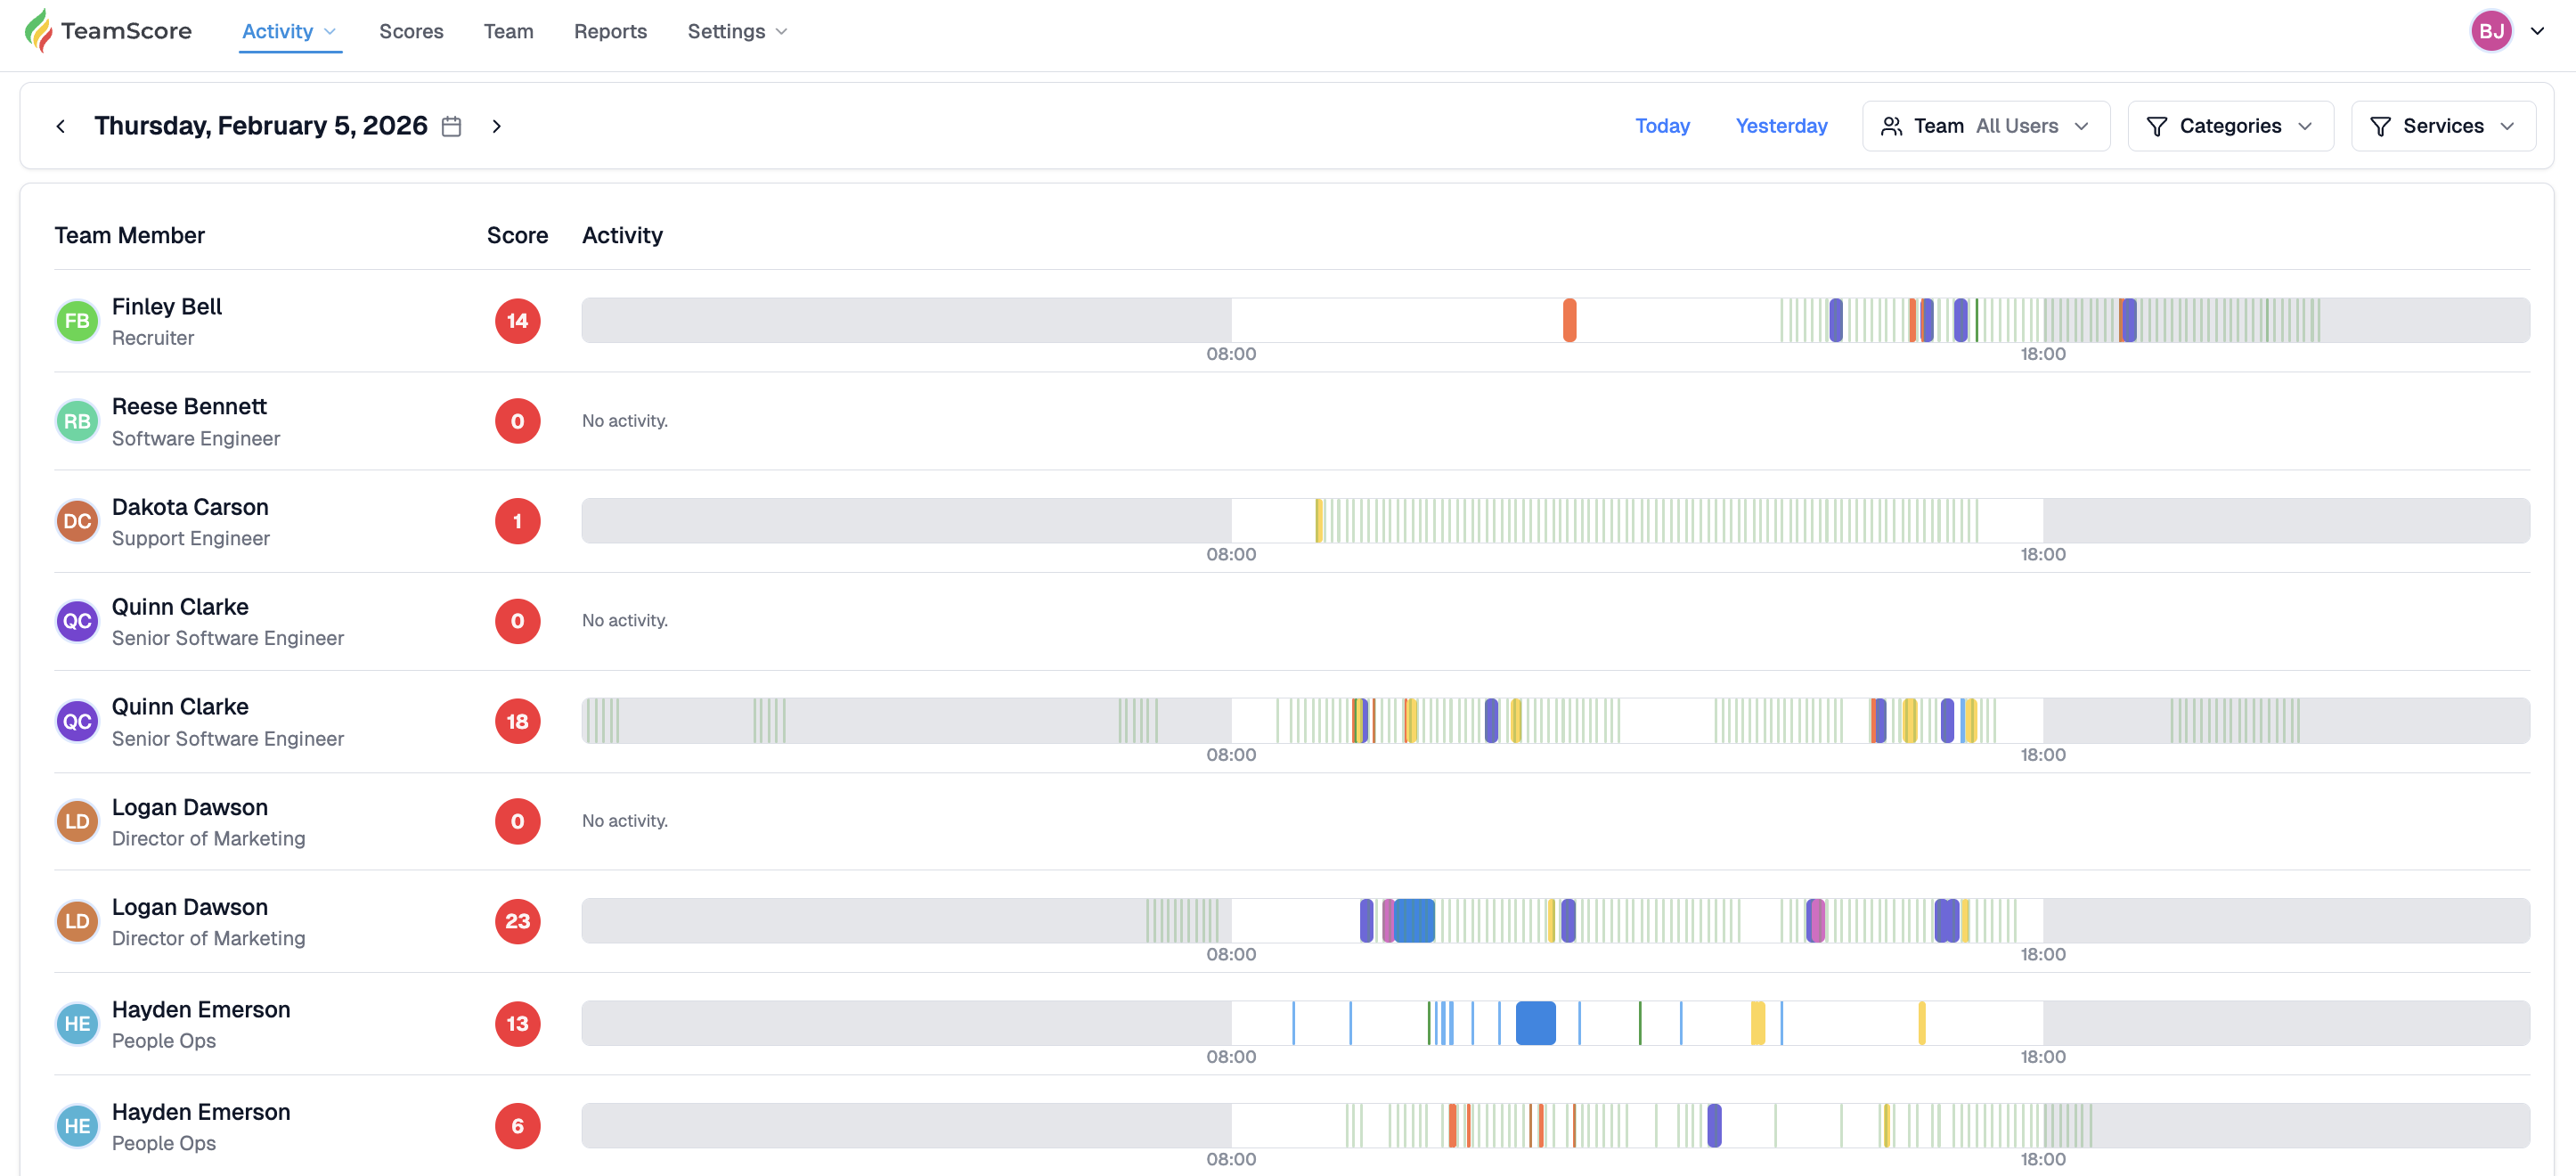Open the calendar date picker icon
This screenshot has height=1176, width=2576.
coord(452,126)
